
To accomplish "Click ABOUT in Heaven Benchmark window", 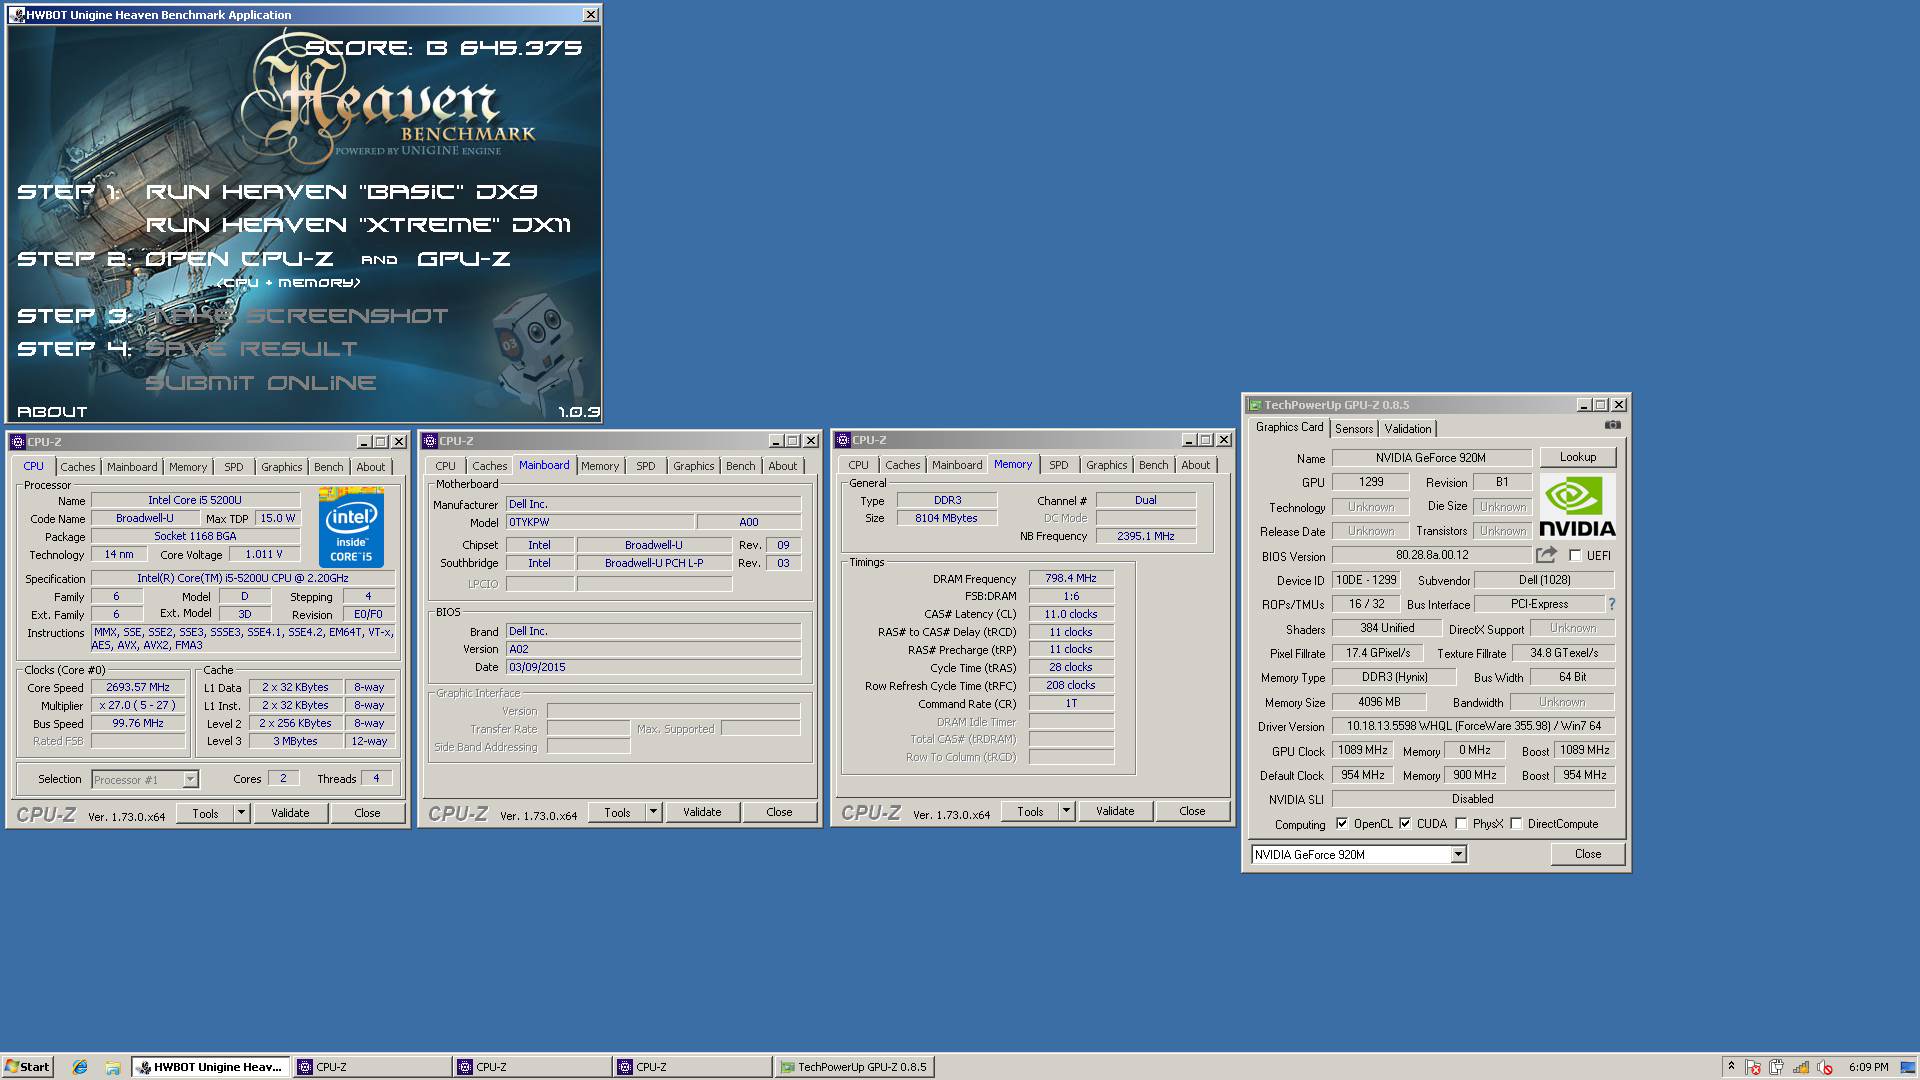I will [52, 411].
